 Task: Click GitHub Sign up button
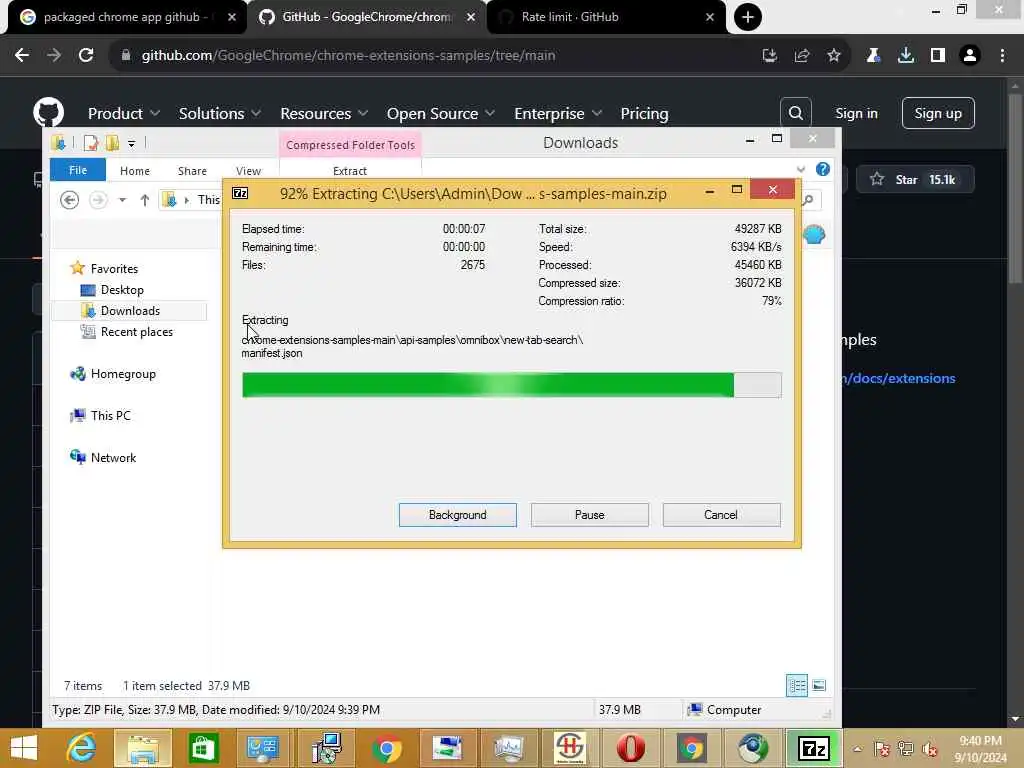tap(938, 114)
